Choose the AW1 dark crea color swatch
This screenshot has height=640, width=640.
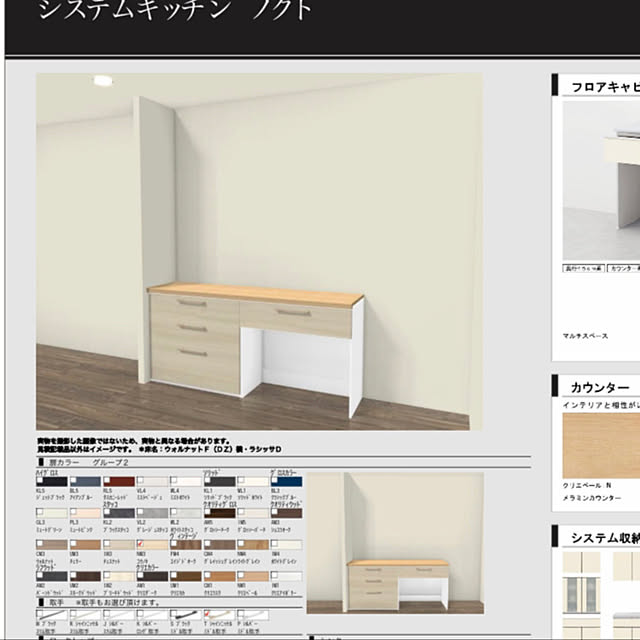(x=152, y=576)
